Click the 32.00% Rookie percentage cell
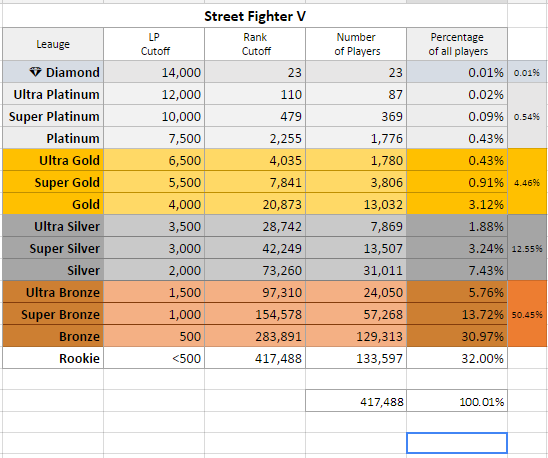 [x=457, y=358]
